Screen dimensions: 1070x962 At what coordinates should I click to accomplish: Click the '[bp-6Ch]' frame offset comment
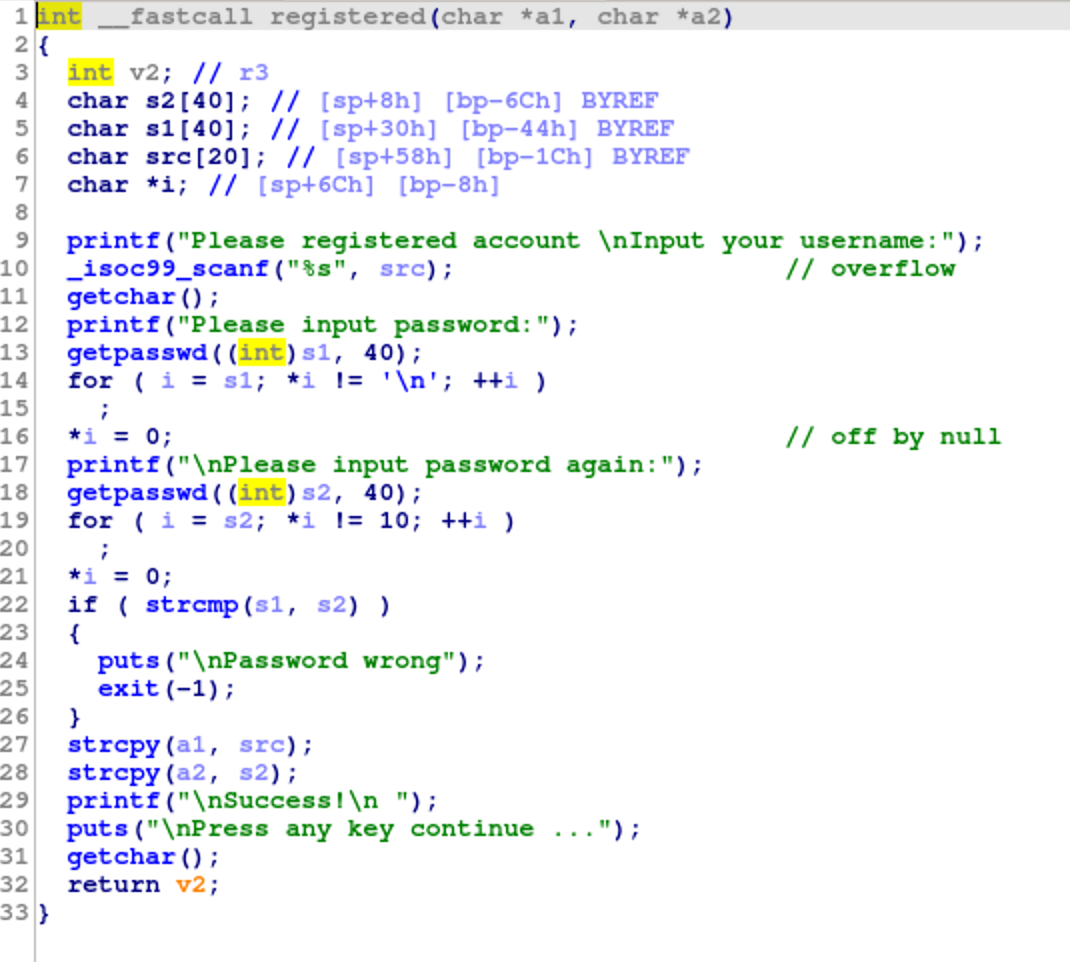coord(504,101)
